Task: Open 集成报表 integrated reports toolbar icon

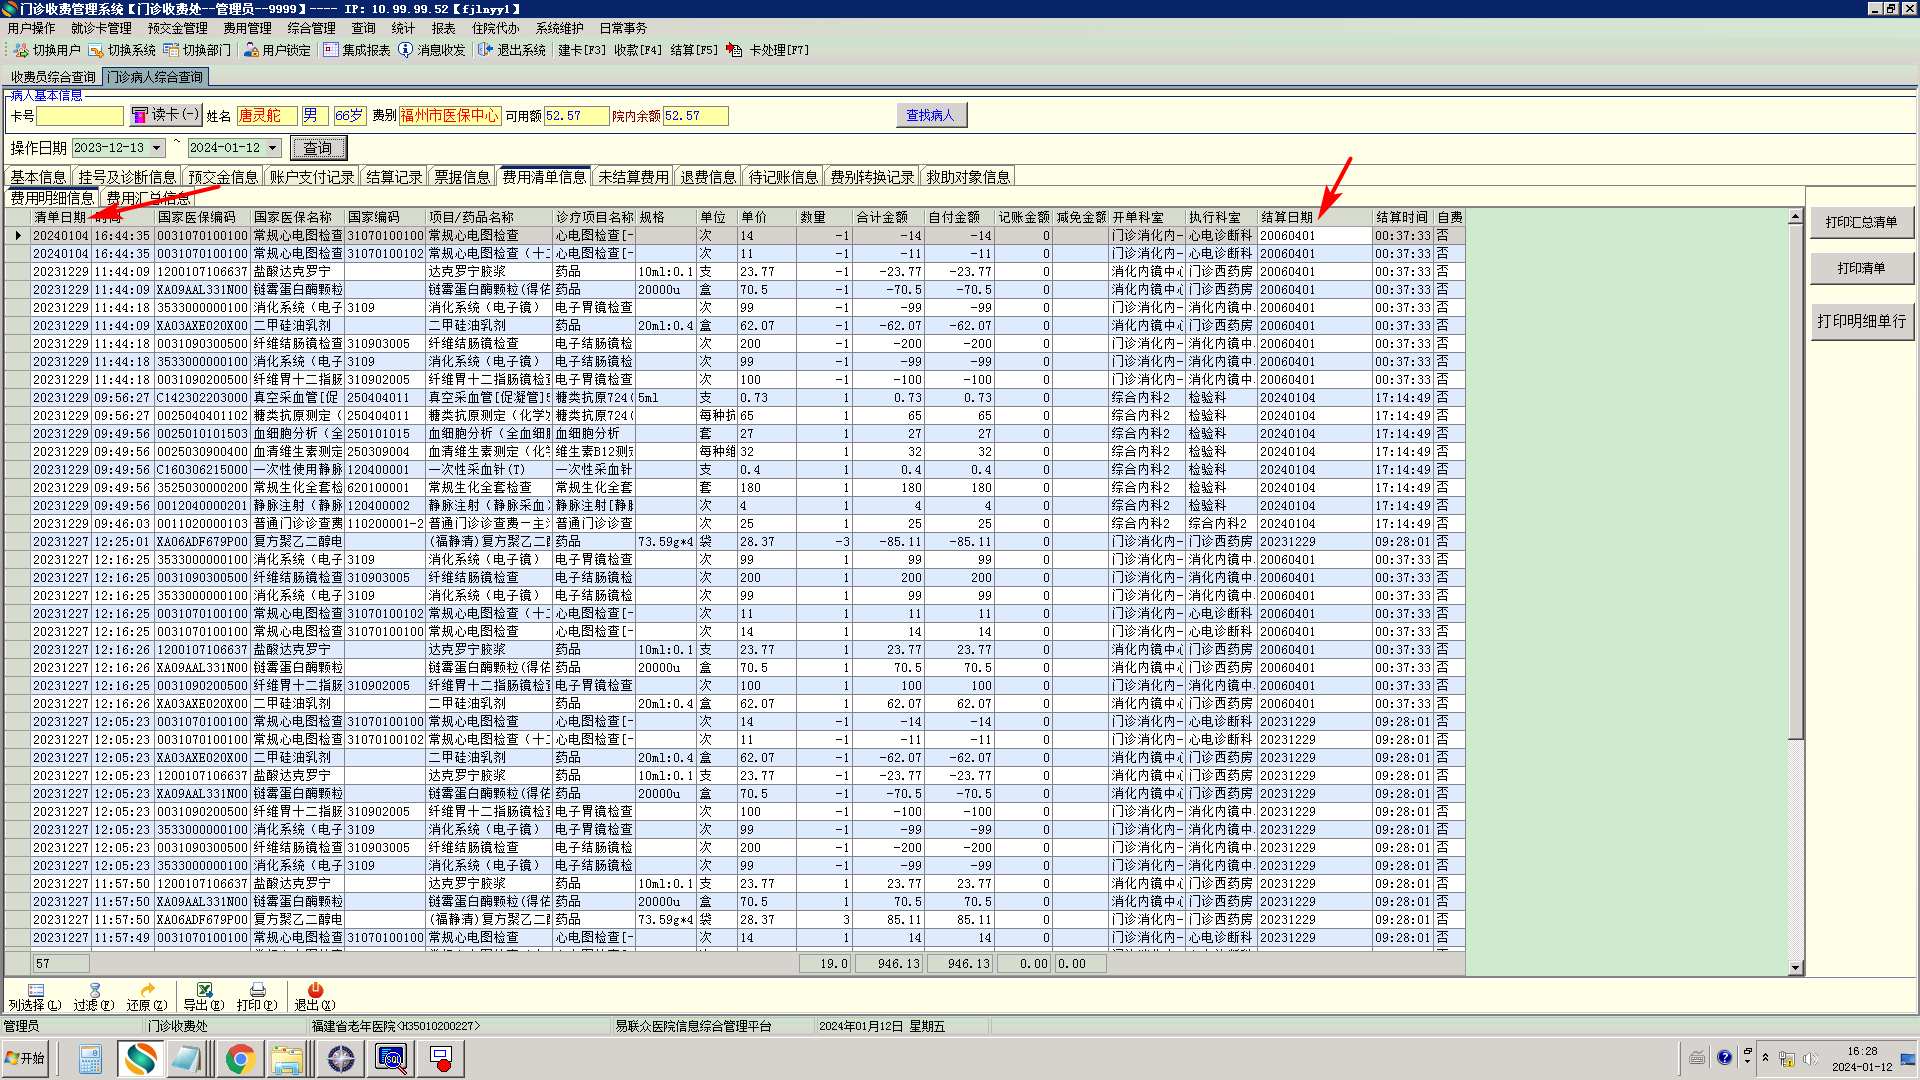Action: tap(331, 50)
